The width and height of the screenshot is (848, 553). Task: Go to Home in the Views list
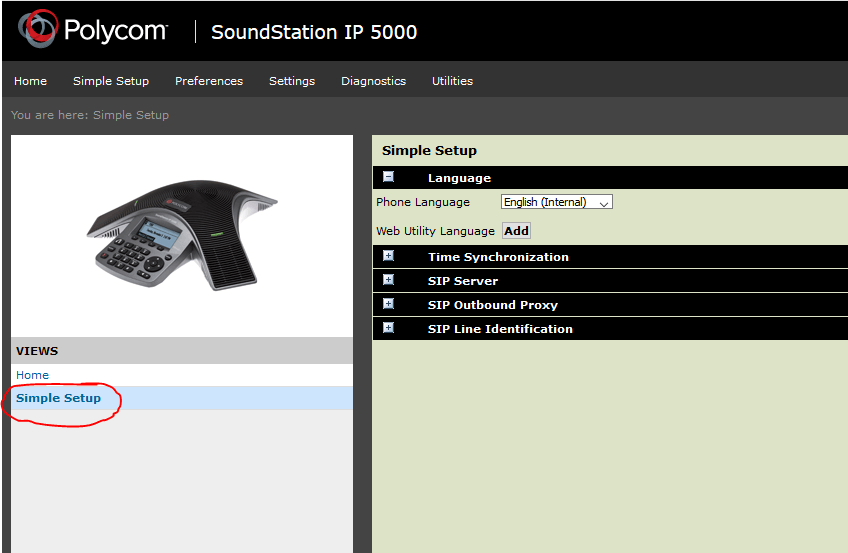[32, 375]
